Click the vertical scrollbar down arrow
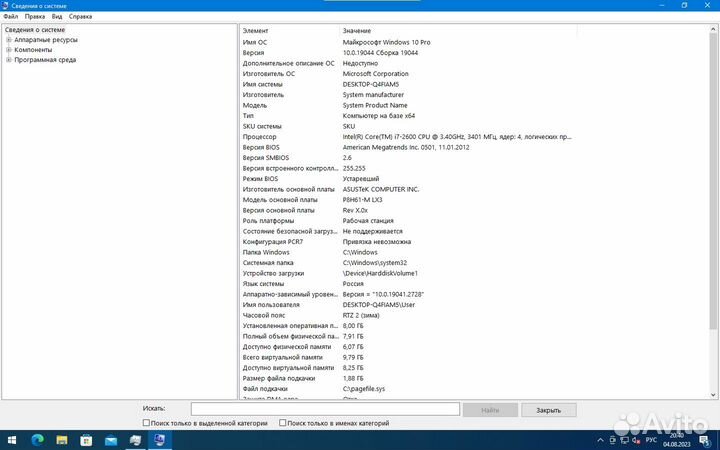The width and height of the screenshot is (720, 450). coord(713,394)
